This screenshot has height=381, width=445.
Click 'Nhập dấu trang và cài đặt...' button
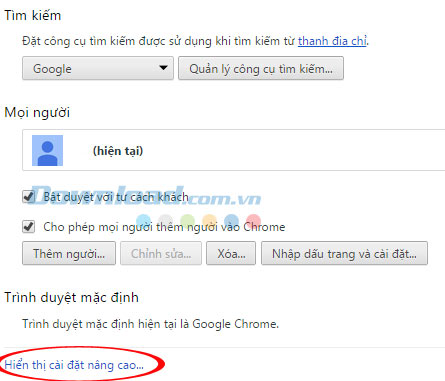click(x=344, y=254)
